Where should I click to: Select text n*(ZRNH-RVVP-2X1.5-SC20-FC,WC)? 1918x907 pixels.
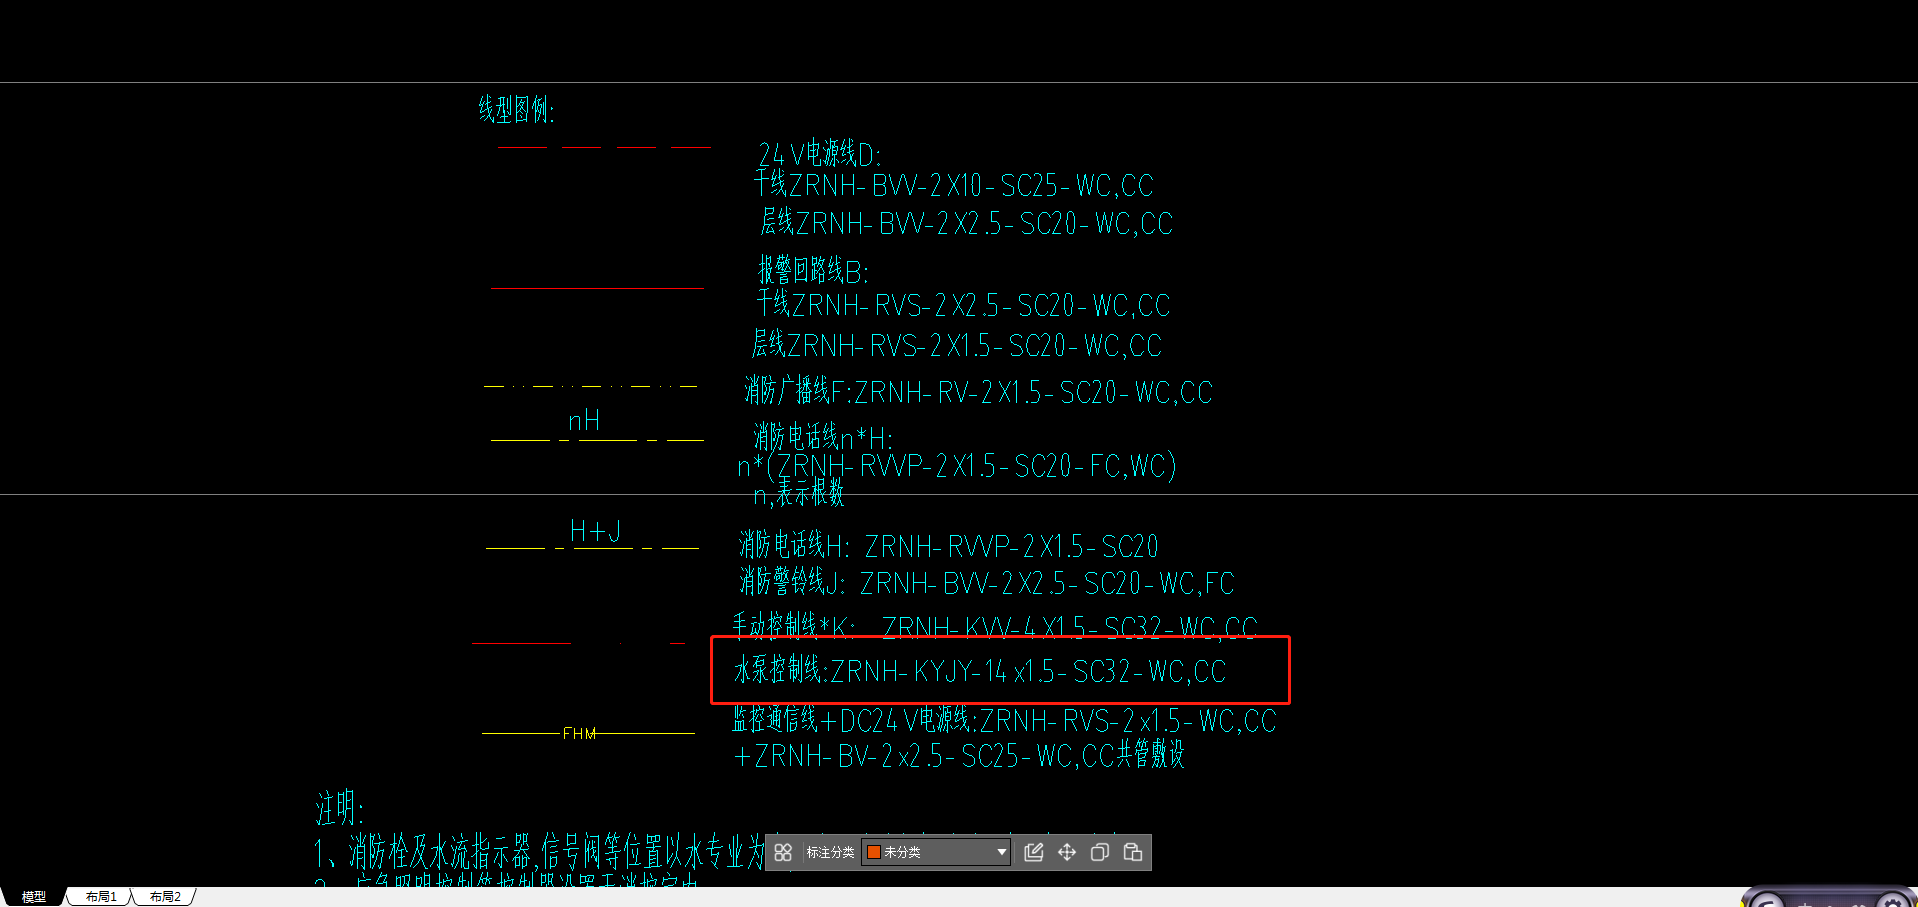click(957, 466)
